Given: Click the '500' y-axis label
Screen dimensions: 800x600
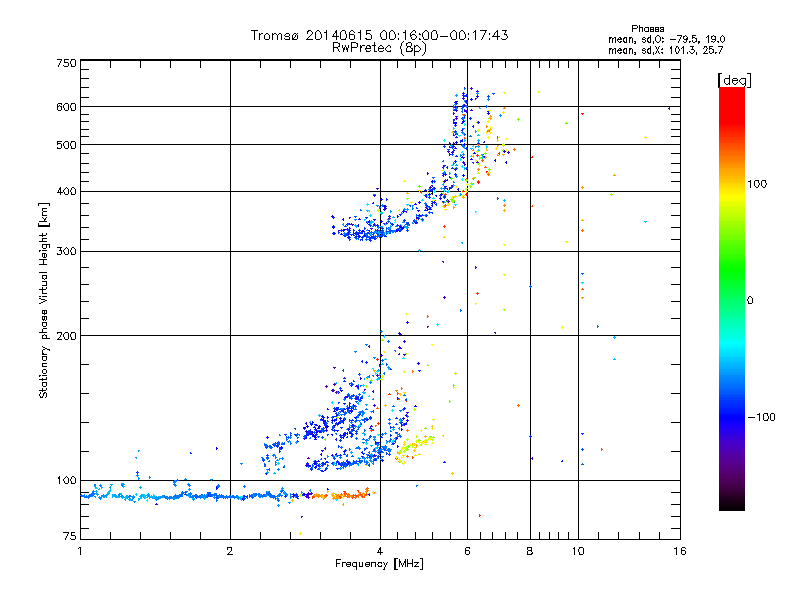Looking at the screenshot, I should tap(66, 145).
